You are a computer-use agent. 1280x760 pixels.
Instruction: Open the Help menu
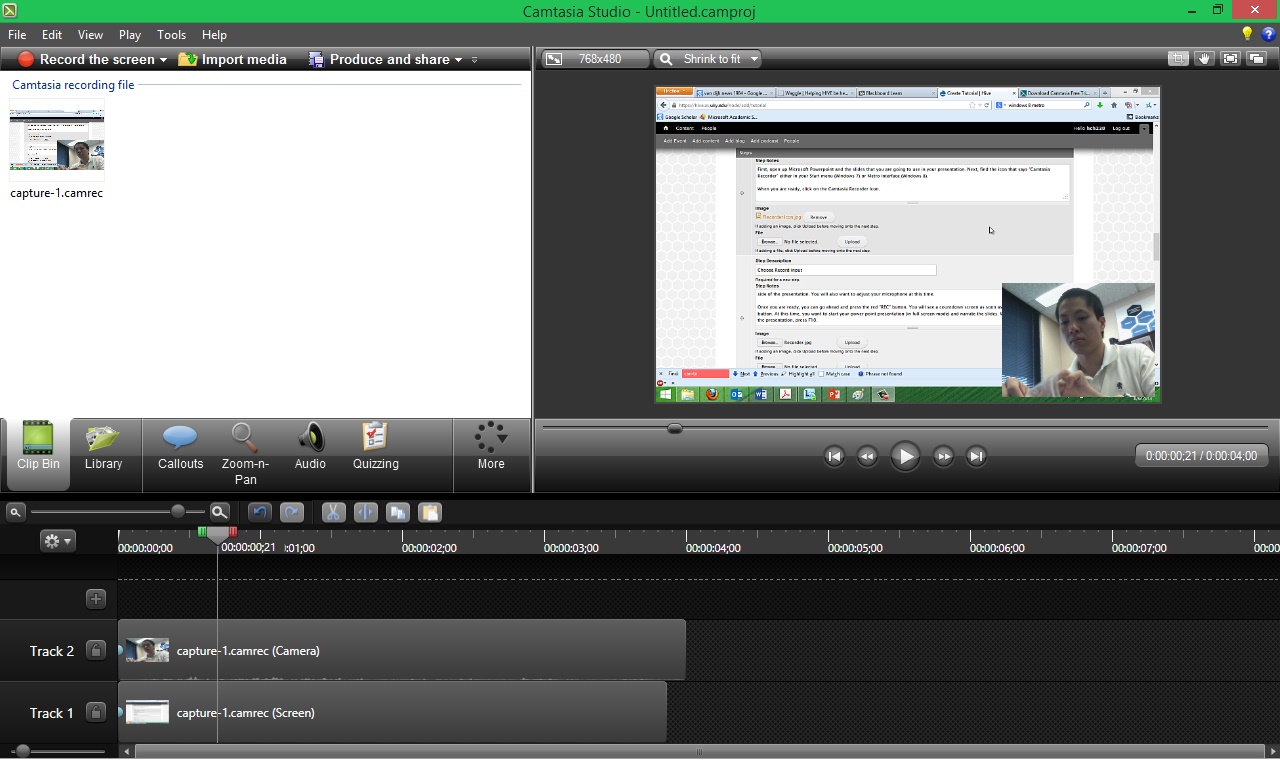(x=214, y=34)
